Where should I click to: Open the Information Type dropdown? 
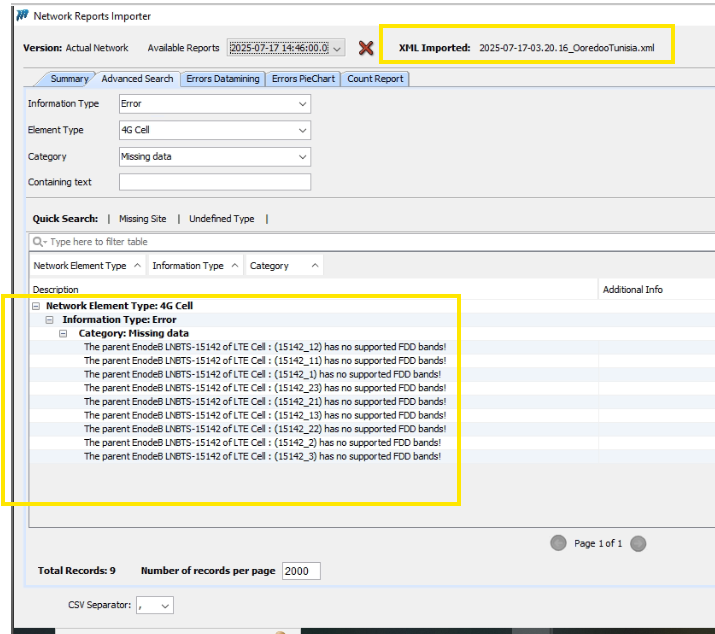point(302,104)
